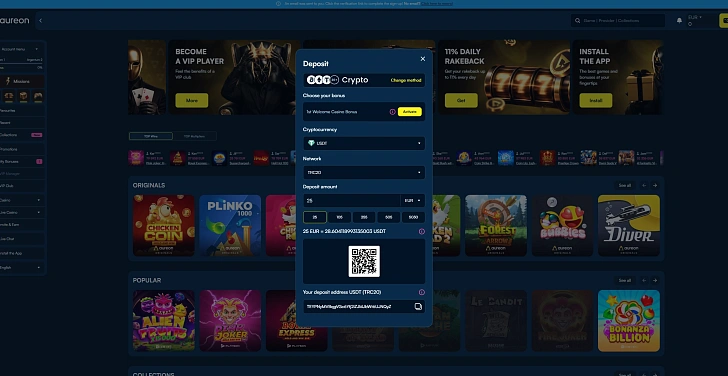The width and height of the screenshot is (728, 376).
Task: Open info icon beside Welcome Casino Bonus
Action: click(x=392, y=112)
